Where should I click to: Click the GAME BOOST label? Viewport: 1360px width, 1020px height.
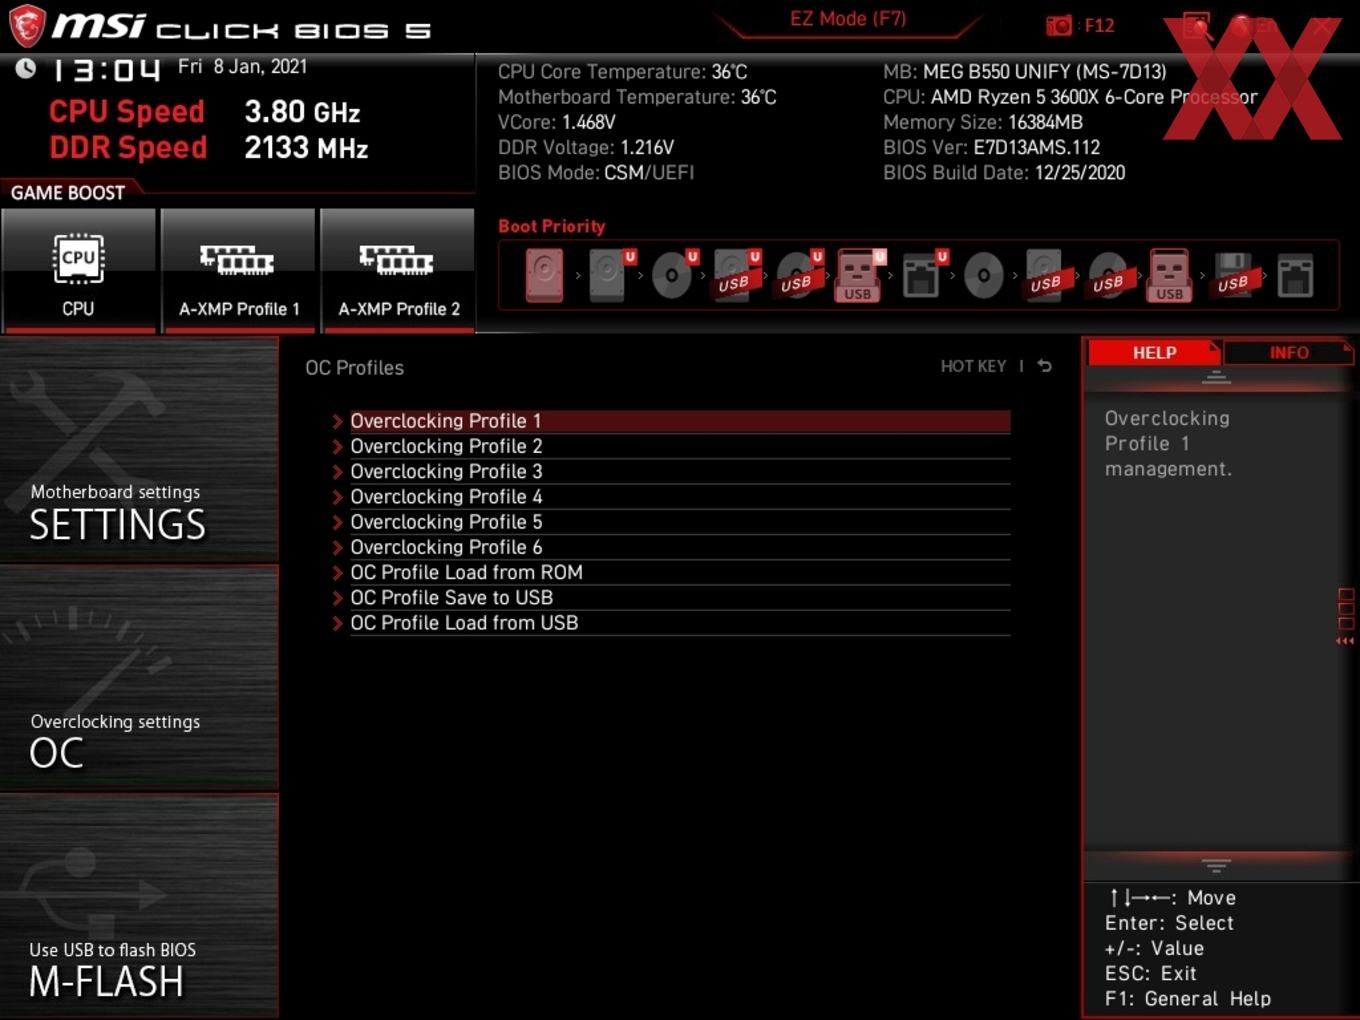[68, 193]
